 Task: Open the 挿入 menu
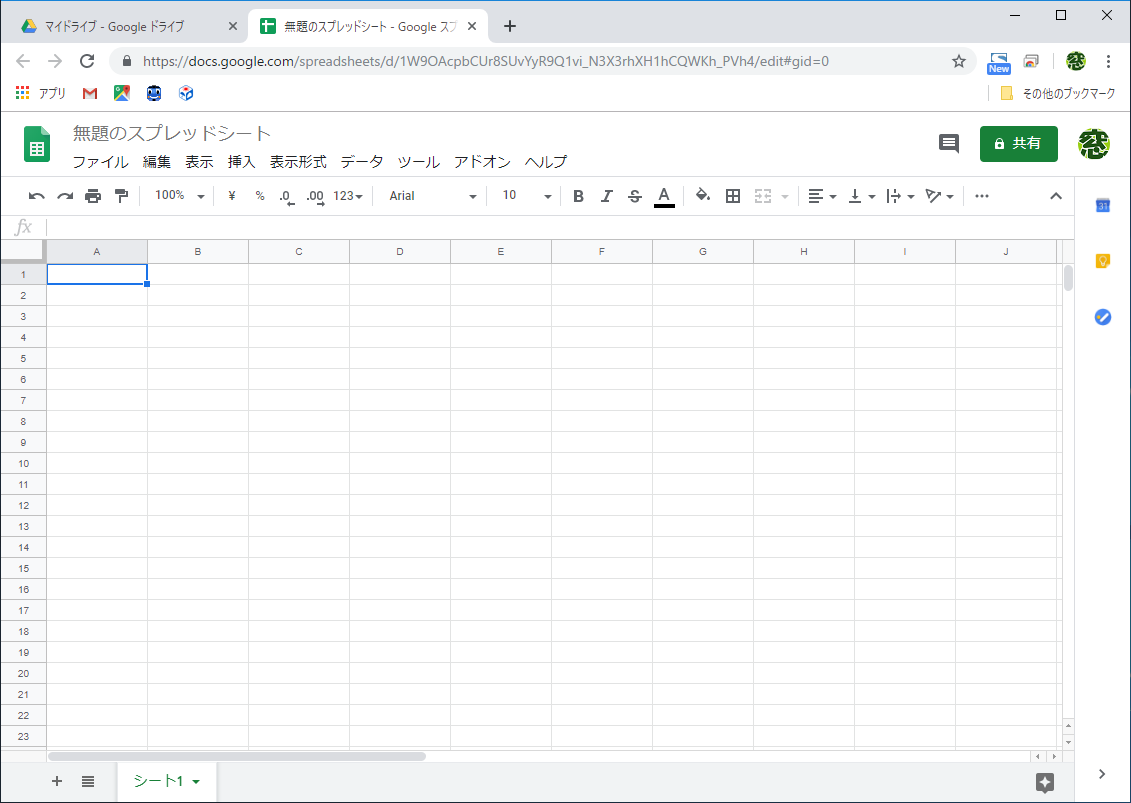click(240, 161)
